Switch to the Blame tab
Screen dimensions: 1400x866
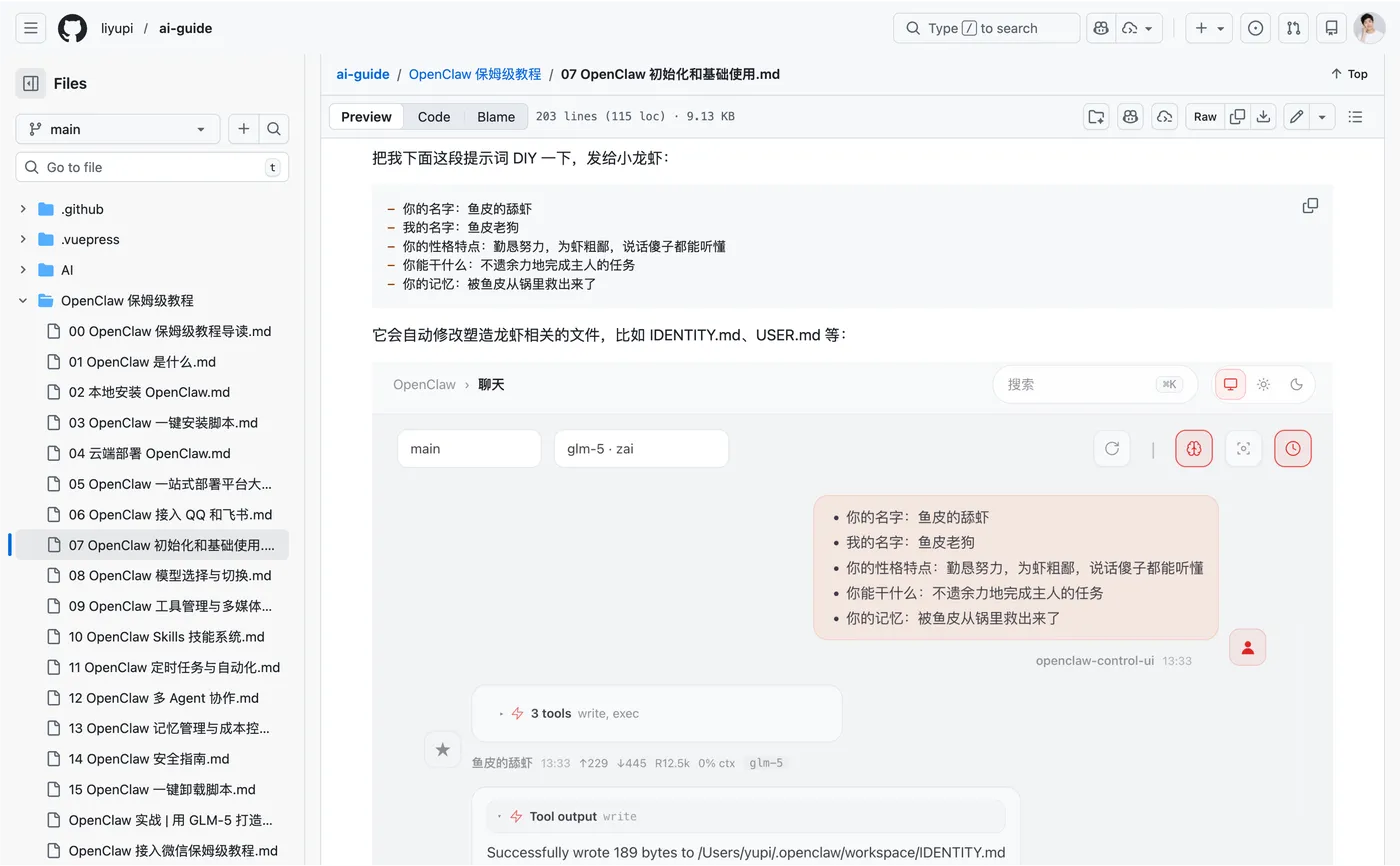coord(496,116)
